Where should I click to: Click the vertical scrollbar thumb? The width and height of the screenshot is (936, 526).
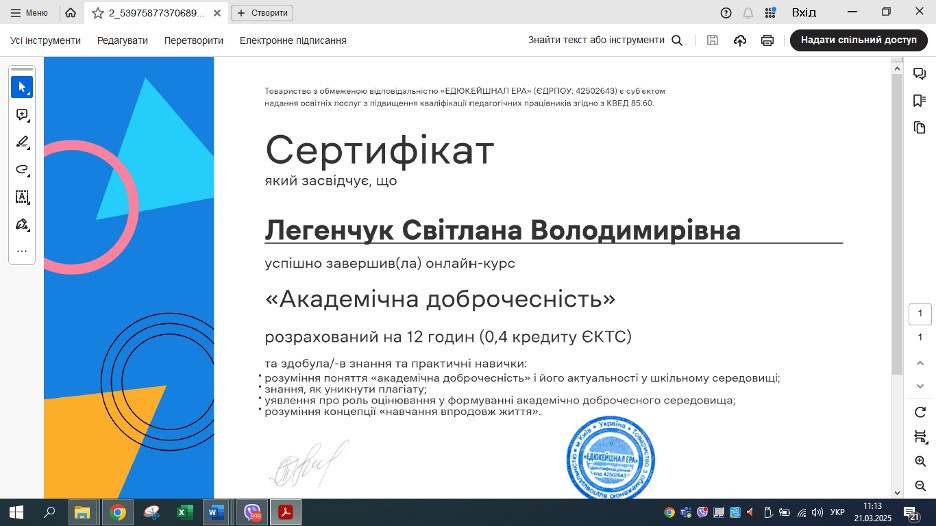point(897,224)
